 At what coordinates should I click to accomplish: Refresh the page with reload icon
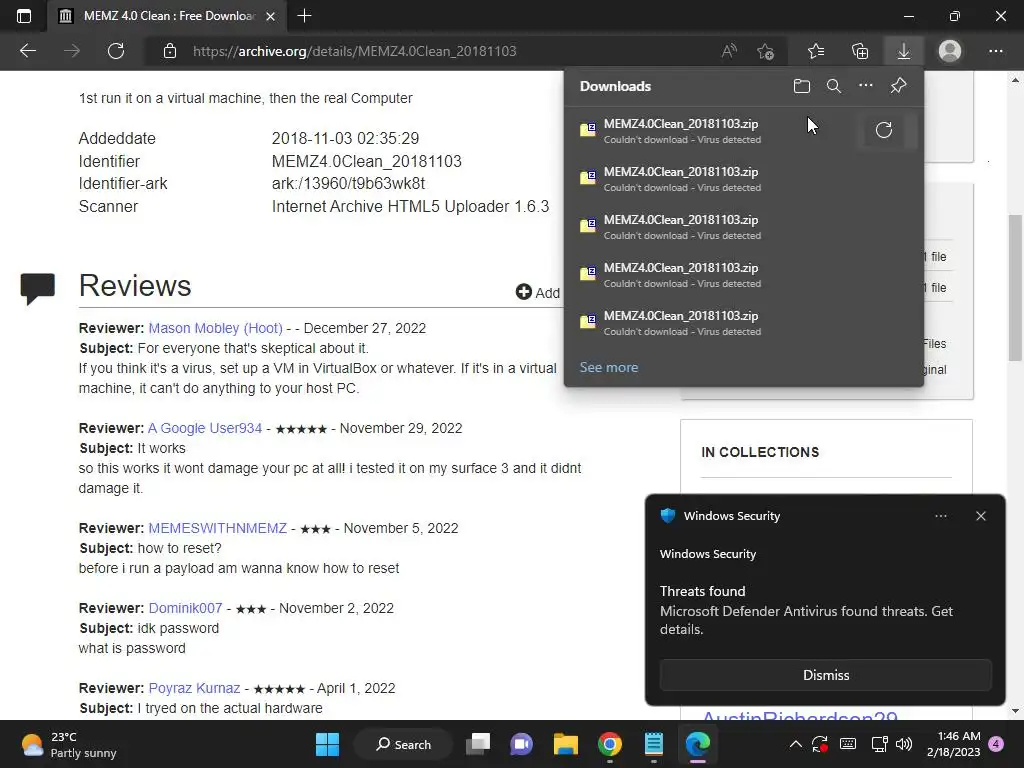pos(116,51)
